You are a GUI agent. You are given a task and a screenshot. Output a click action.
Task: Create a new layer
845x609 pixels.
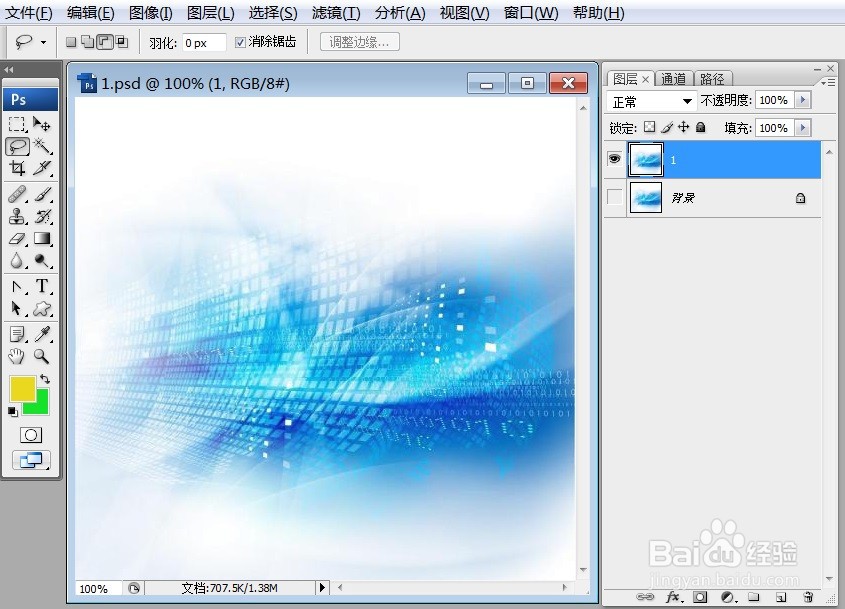pyautogui.click(x=781, y=596)
